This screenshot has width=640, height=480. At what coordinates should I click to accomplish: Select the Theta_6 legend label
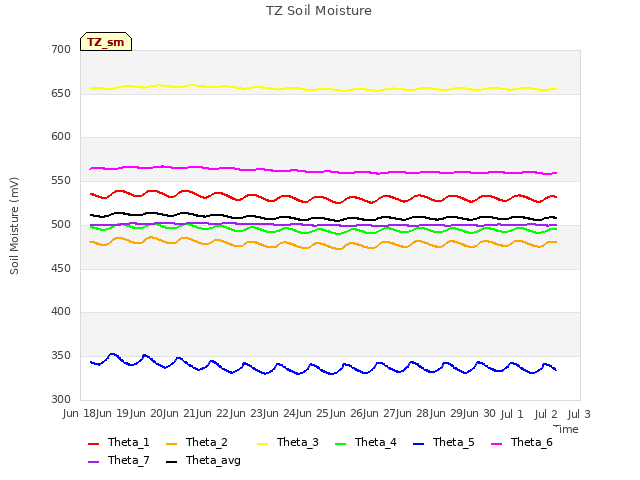pyautogui.click(x=531, y=442)
